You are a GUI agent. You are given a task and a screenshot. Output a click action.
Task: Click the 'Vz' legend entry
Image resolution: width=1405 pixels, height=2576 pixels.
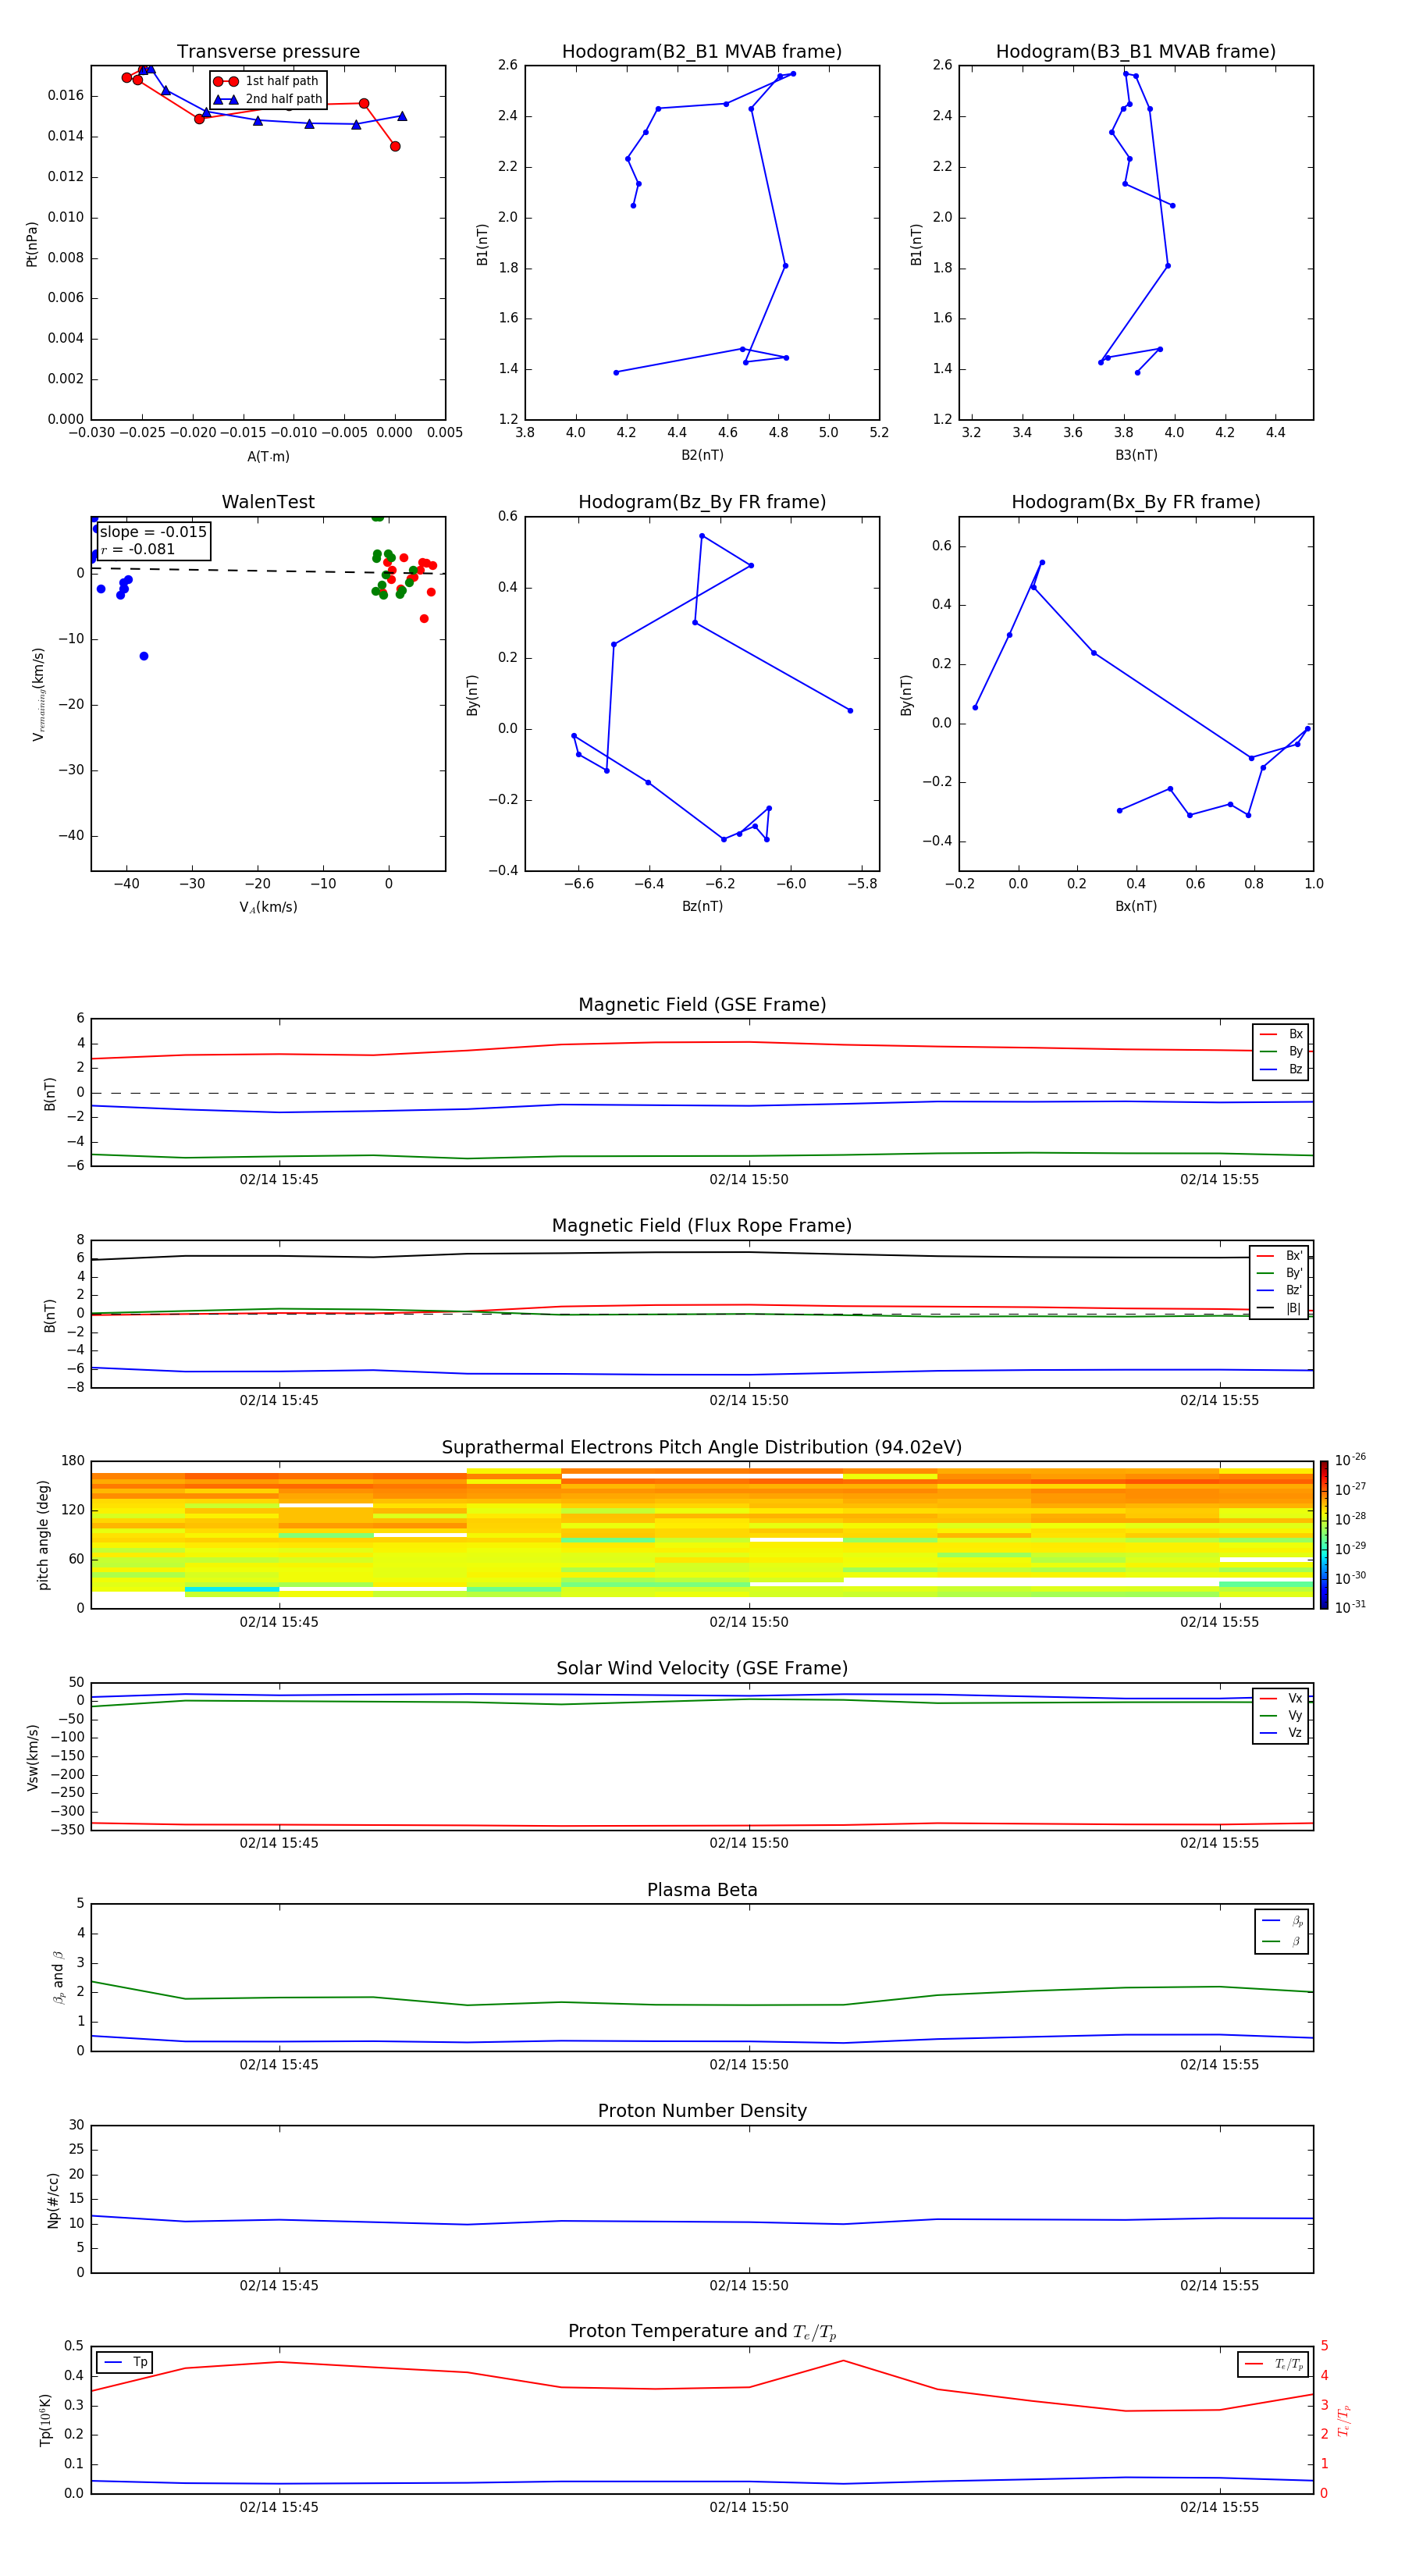[1281, 1733]
